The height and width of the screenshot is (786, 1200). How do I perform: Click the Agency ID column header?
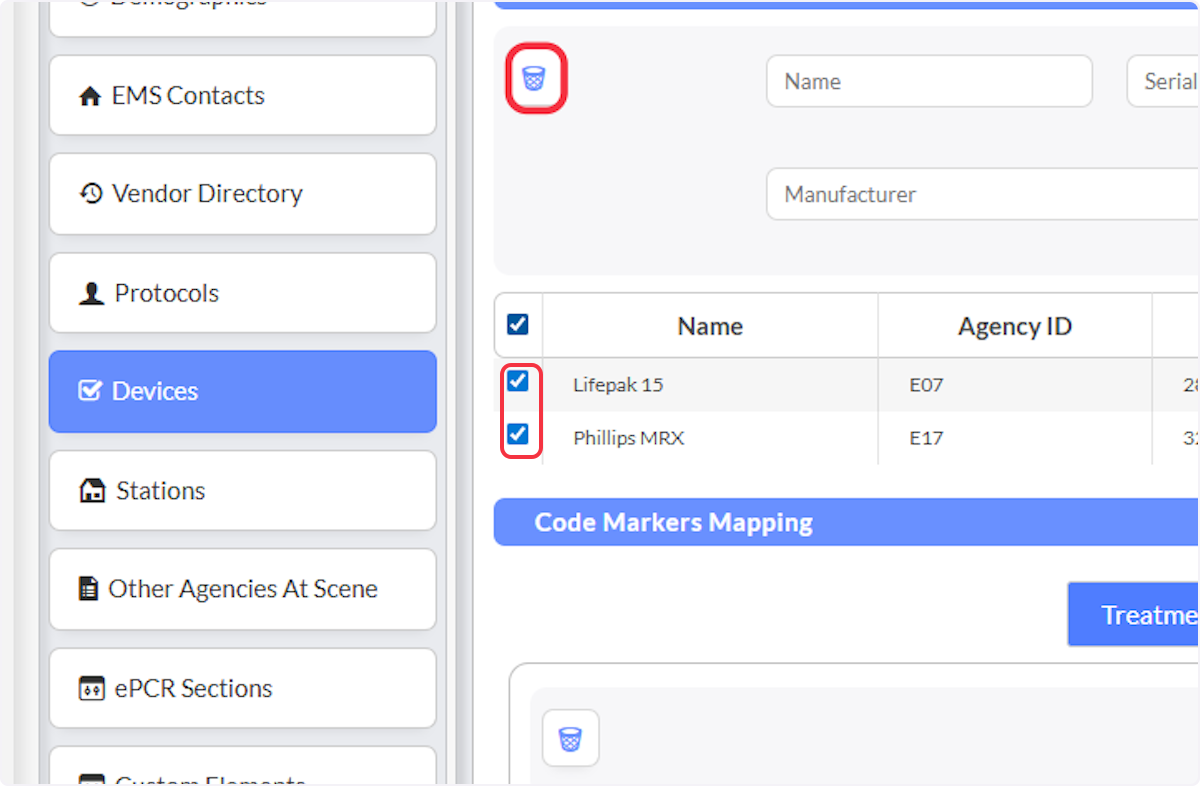(x=1015, y=326)
